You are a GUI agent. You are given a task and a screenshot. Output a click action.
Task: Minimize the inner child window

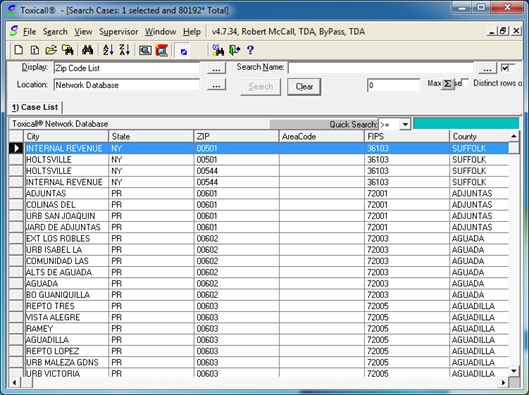point(492,31)
